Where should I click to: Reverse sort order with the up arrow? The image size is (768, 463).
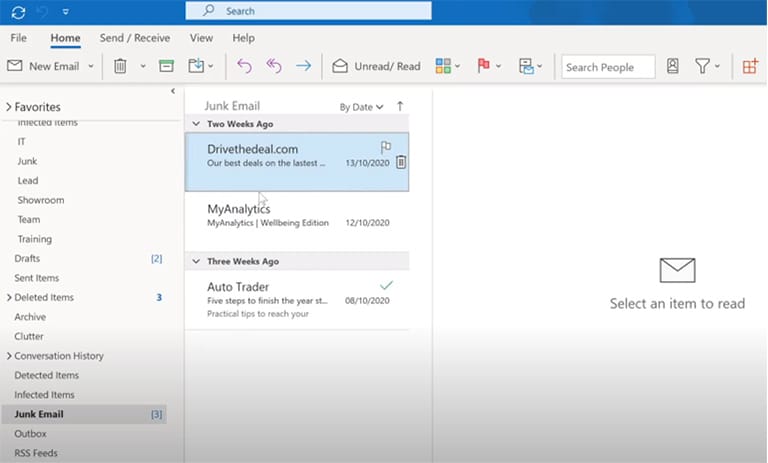click(400, 106)
